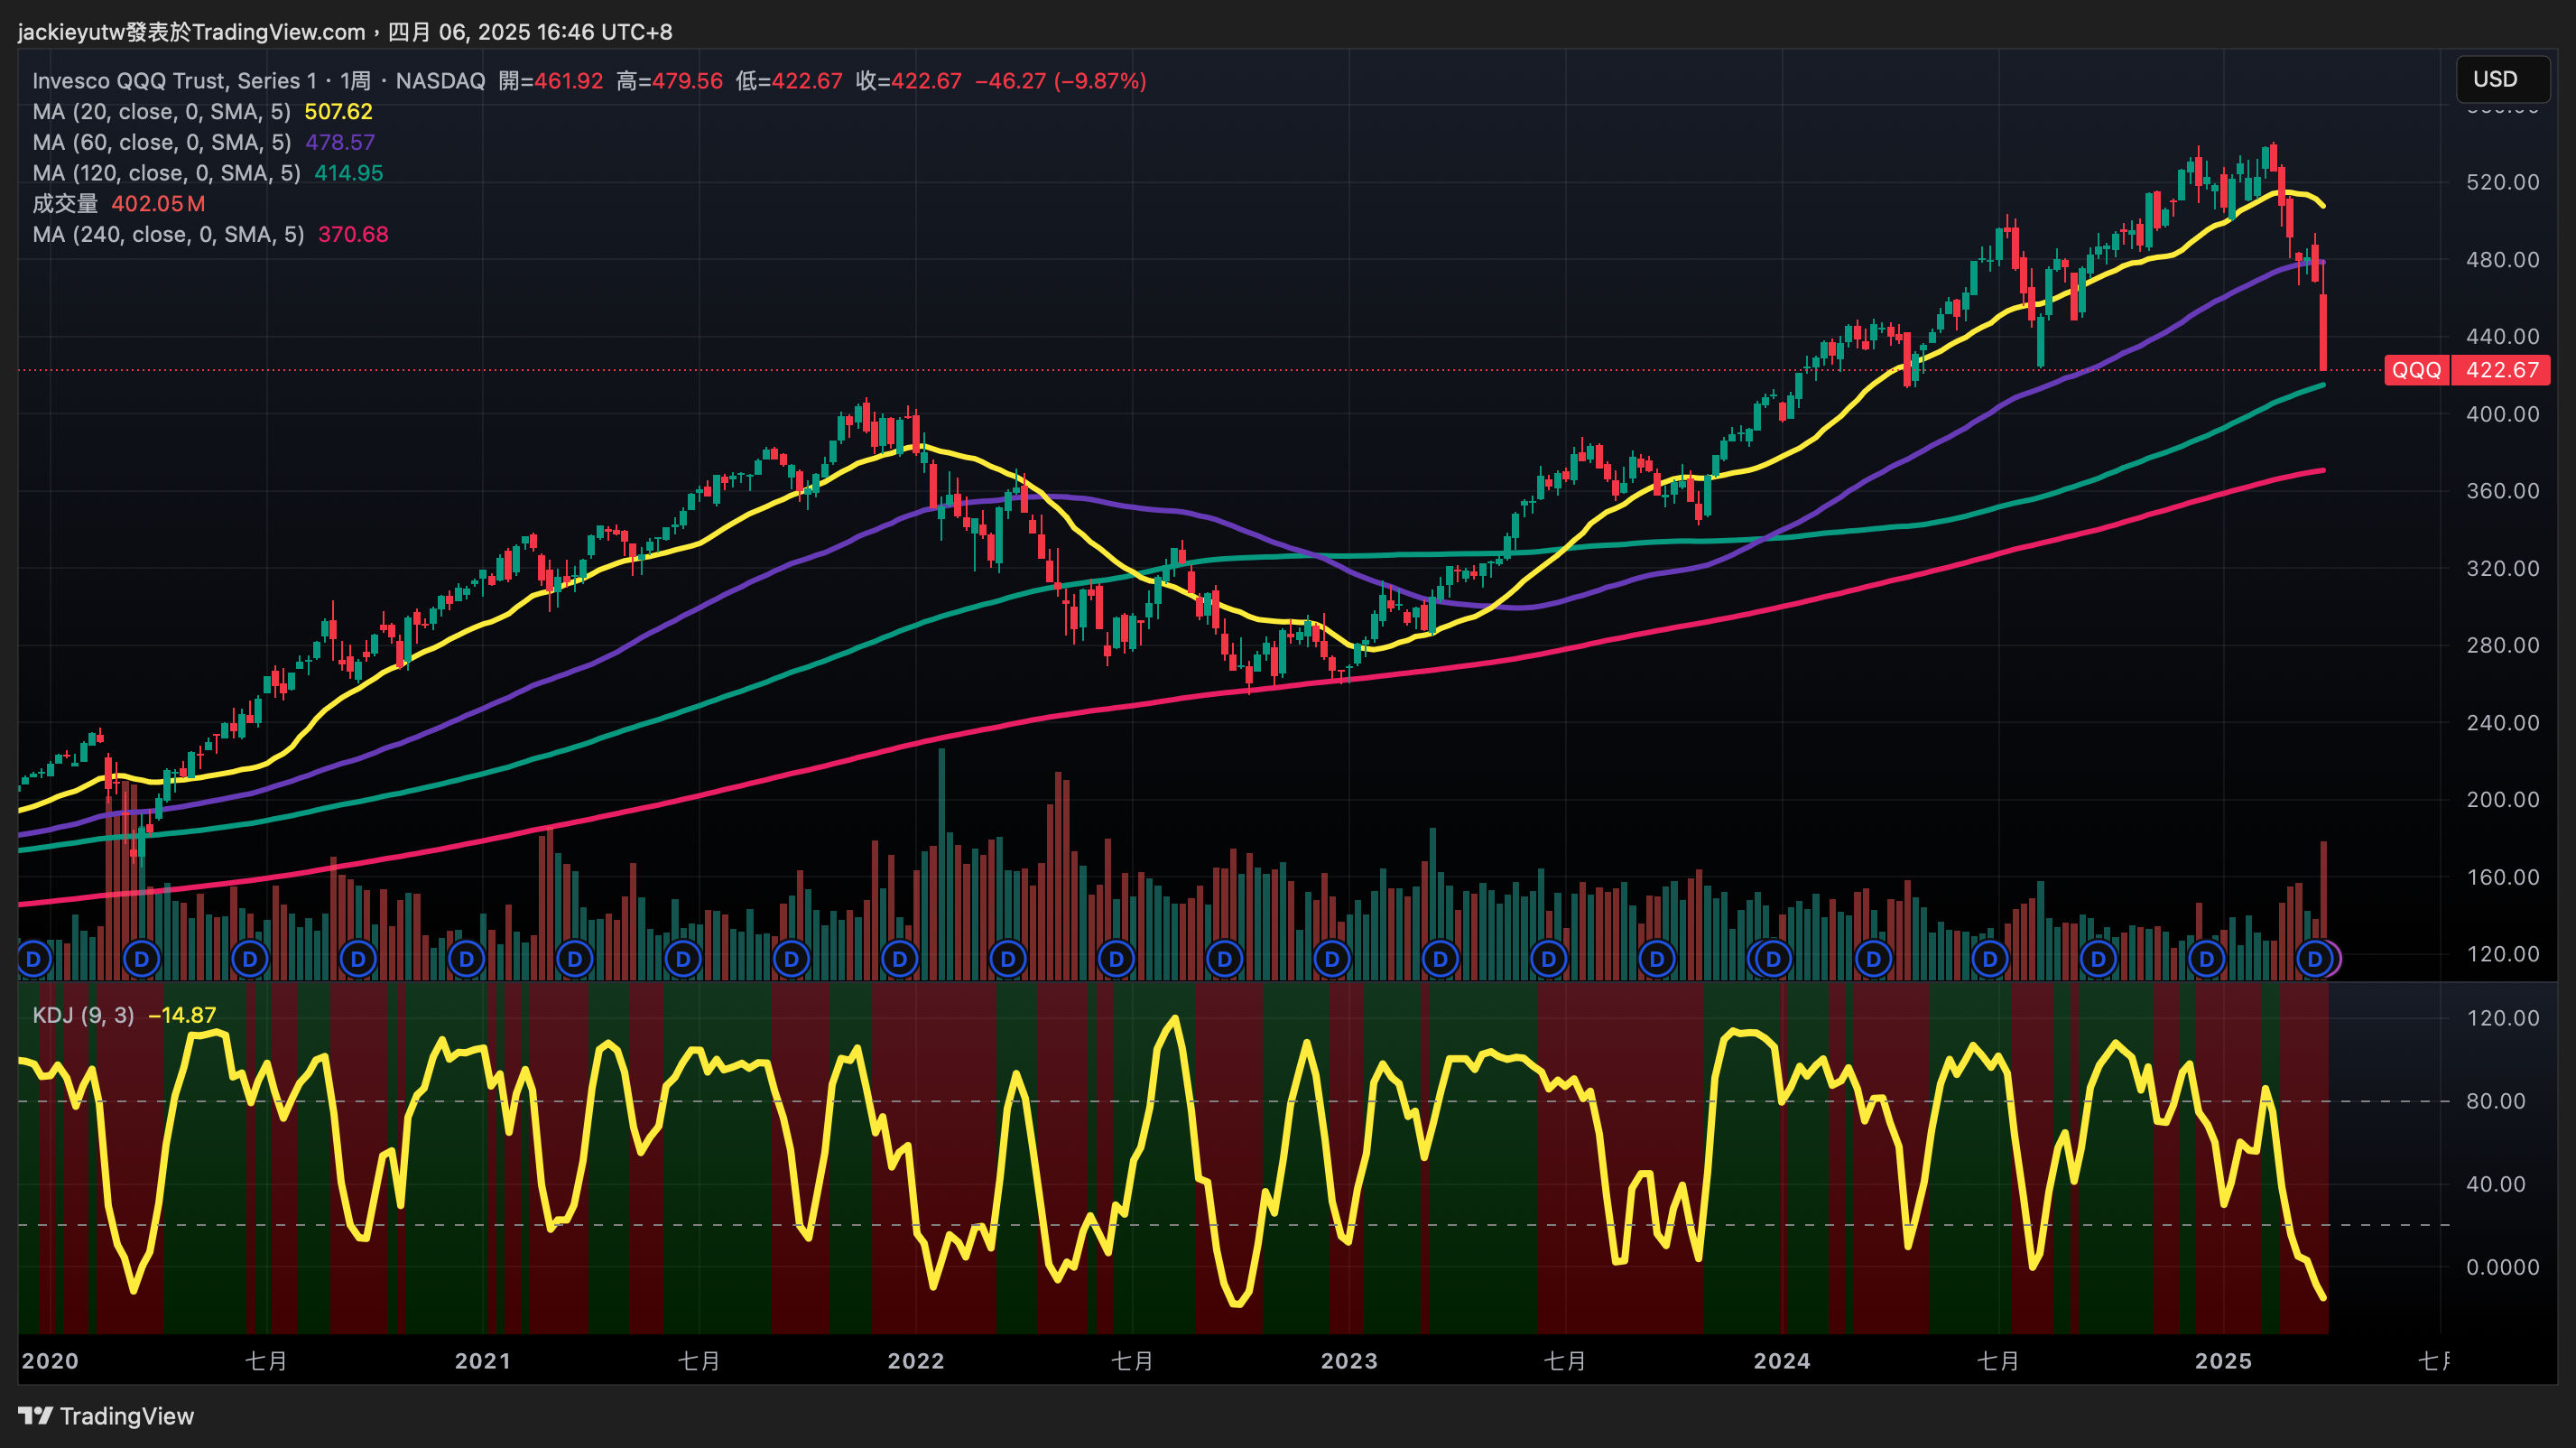The height and width of the screenshot is (1448, 2576).
Task: Select the MA 240 indicator legend
Action: click(x=167, y=235)
